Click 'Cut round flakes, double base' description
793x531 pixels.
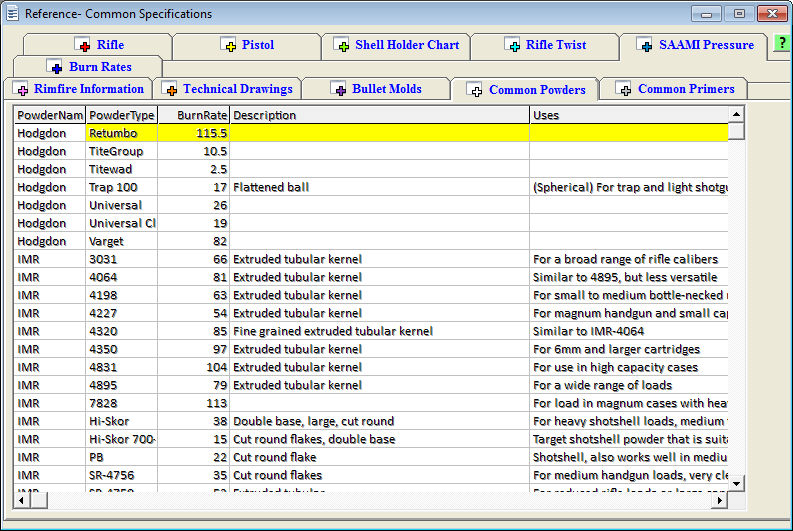[x=380, y=439]
